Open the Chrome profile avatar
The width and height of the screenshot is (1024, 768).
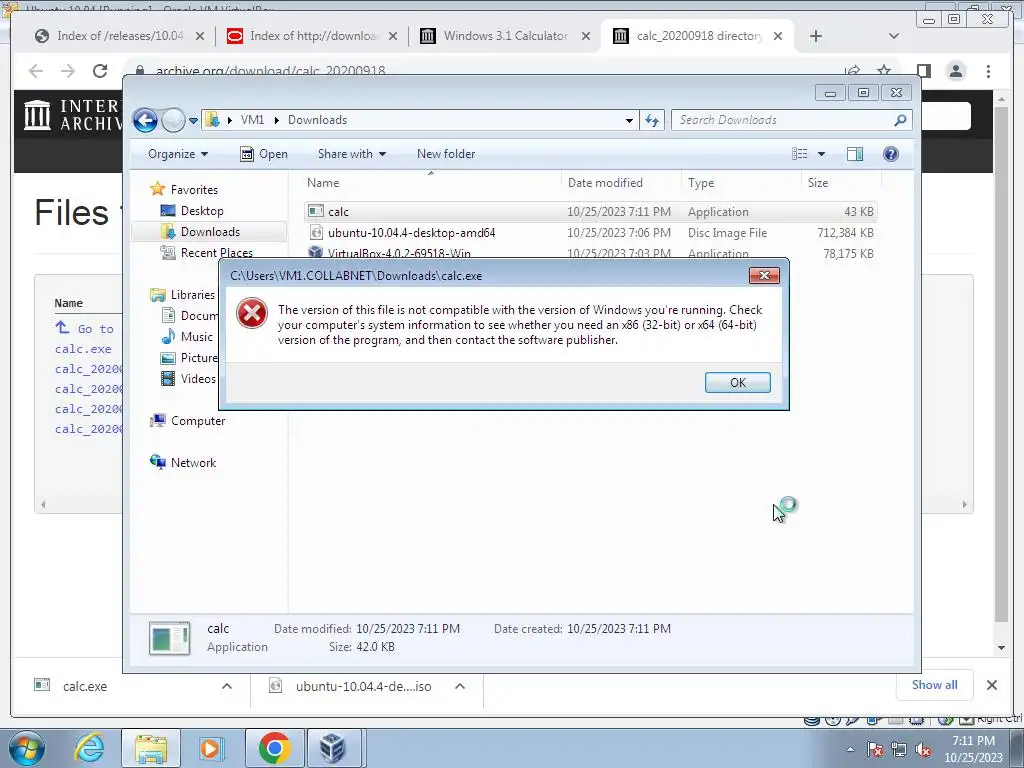pos(955,71)
